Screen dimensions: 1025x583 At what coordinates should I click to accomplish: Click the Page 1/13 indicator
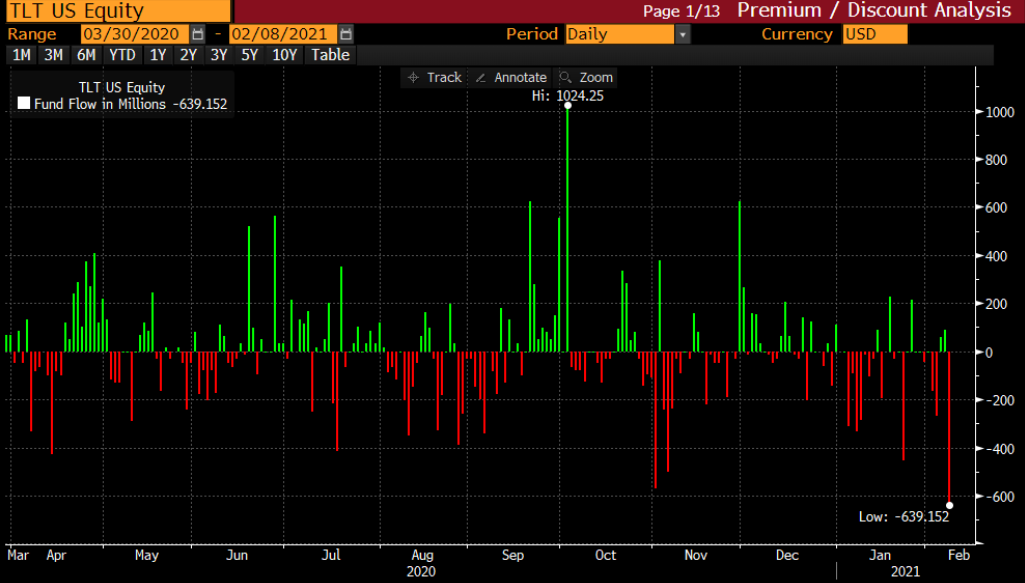pyautogui.click(x=681, y=11)
